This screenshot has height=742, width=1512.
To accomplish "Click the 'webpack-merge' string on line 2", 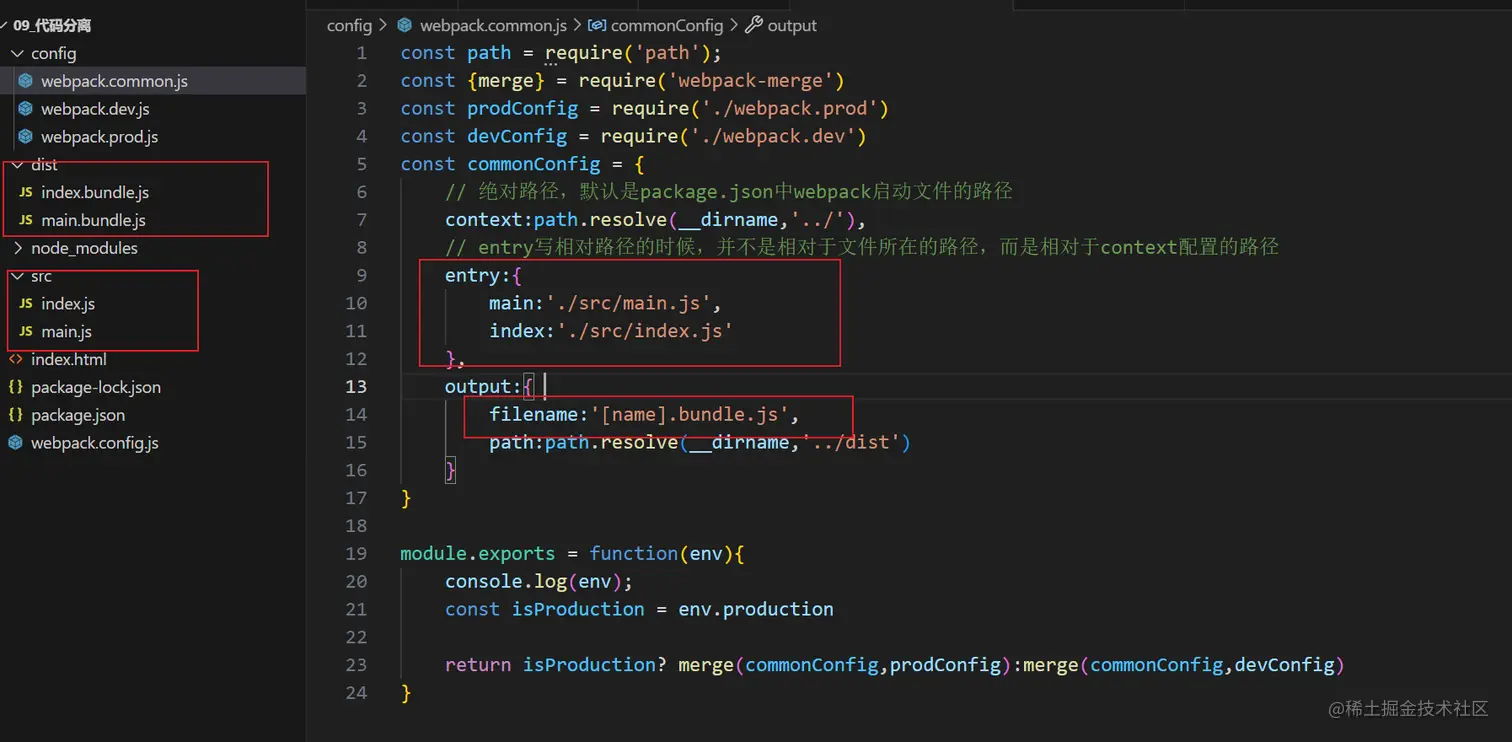I will coord(756,81).
